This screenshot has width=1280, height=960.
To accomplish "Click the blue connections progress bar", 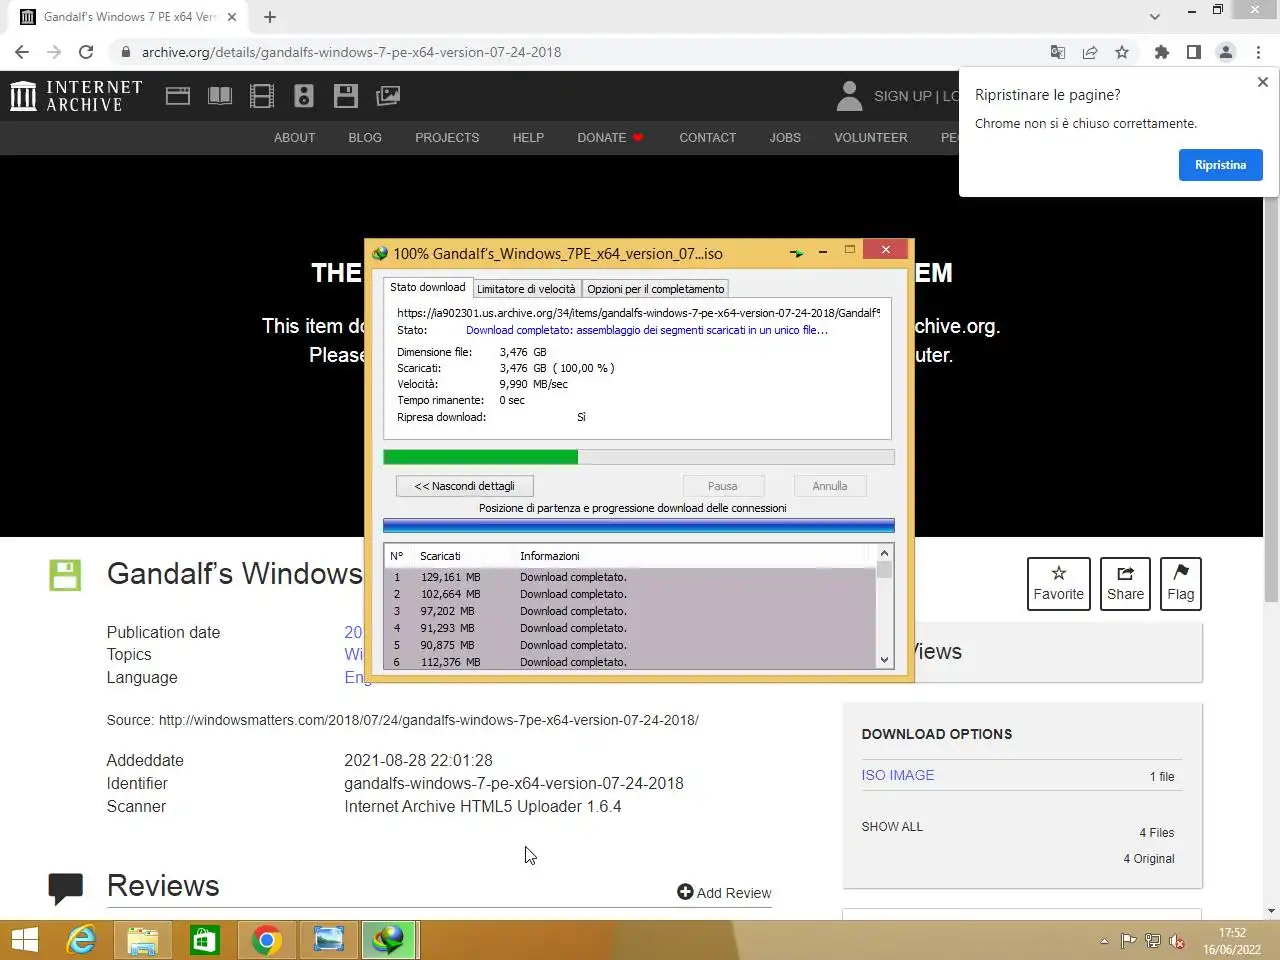I will (638, 525).
